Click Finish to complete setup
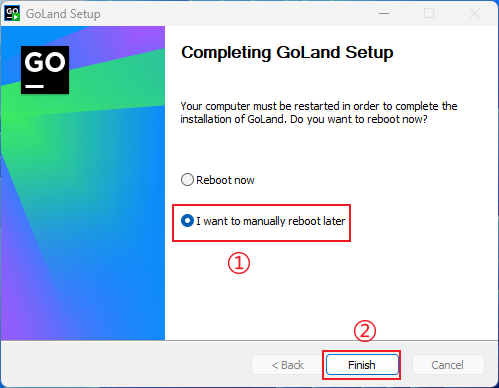 362,365
